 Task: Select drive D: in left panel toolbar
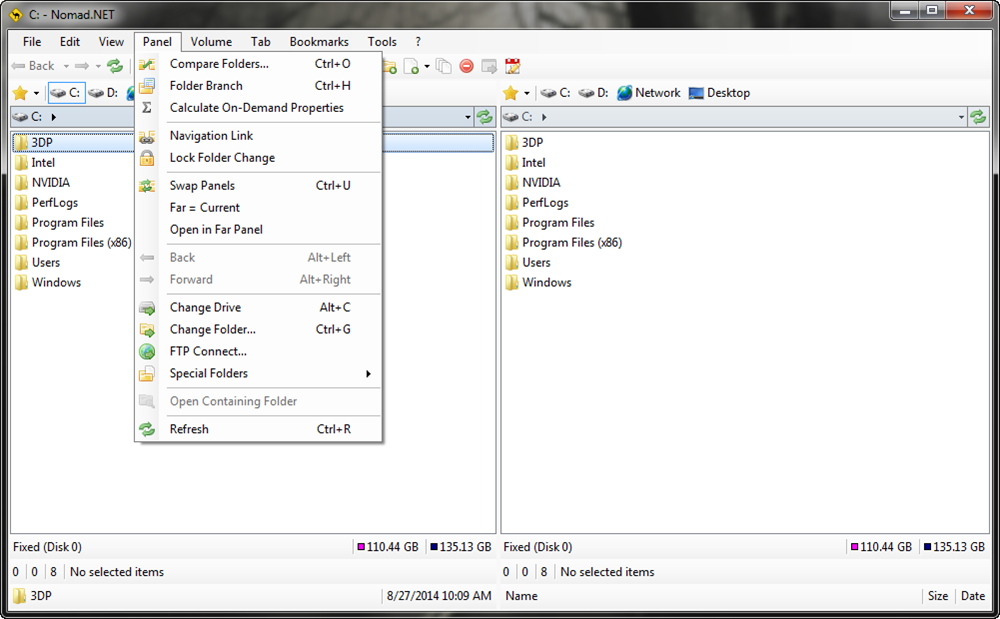click(x=103, y=93)
